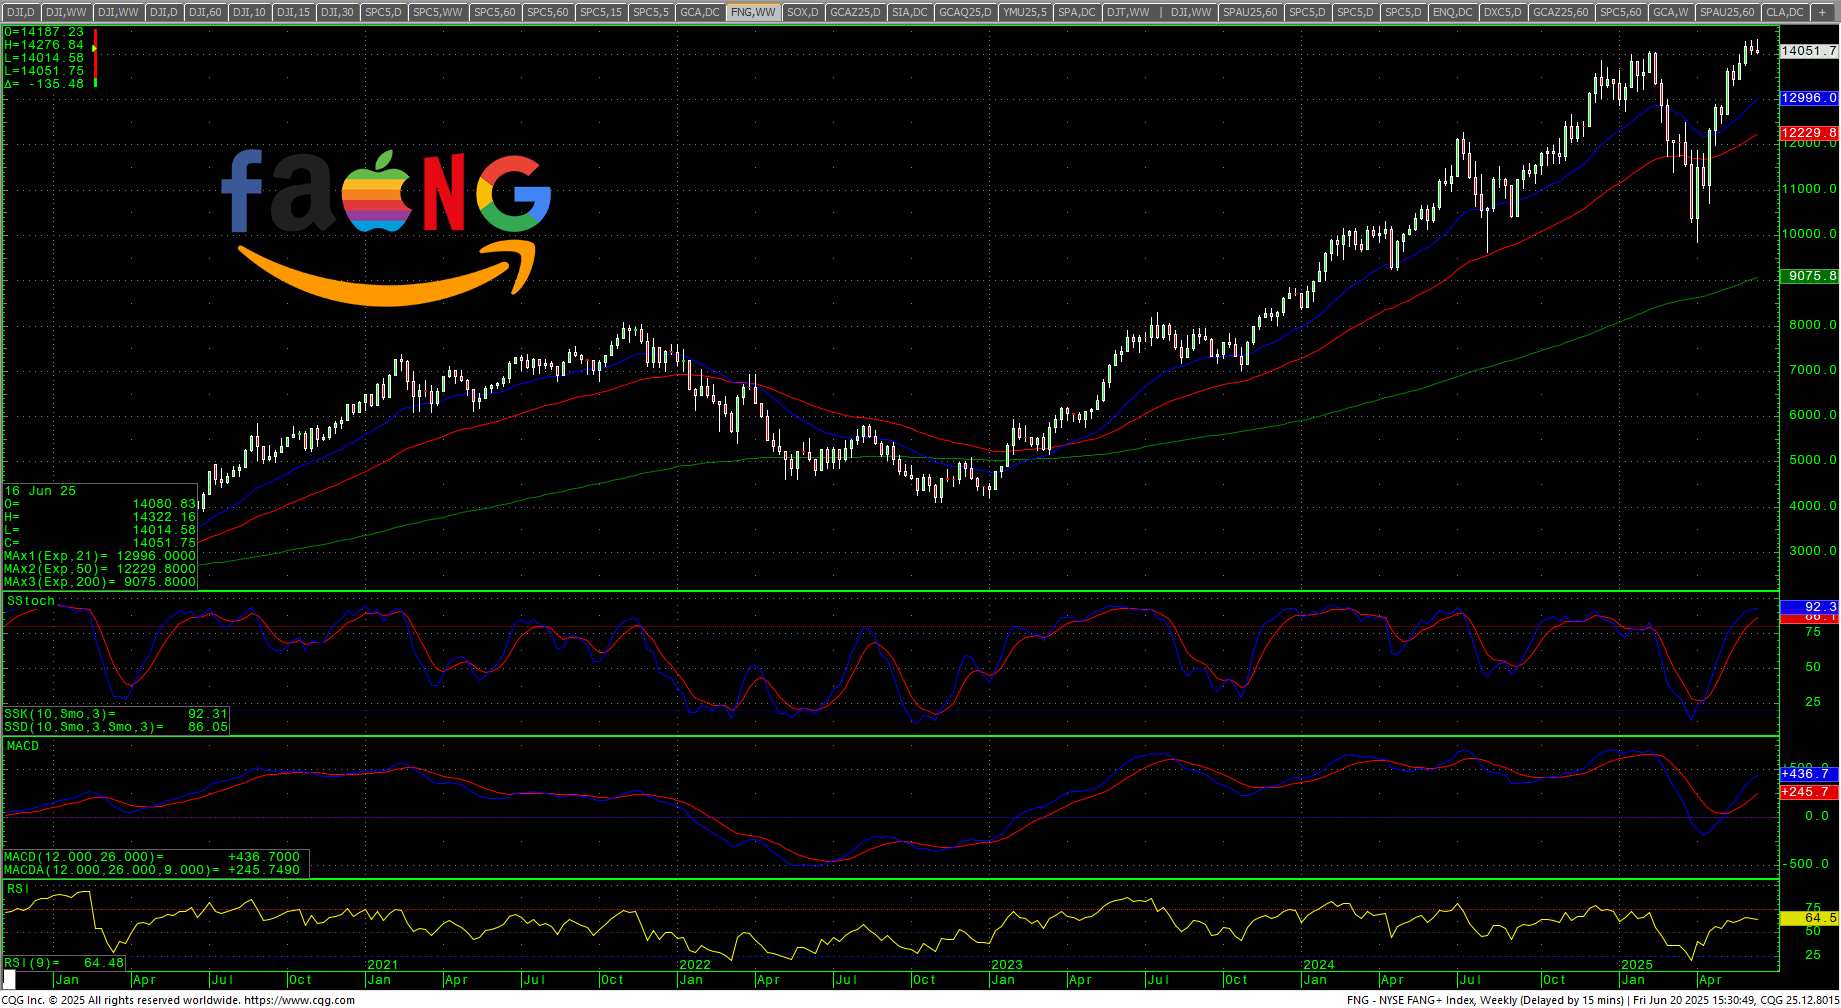This screenshot has height=1008, width=1841.
Task: Click the 2023 year label on time axis
Action: pos(1007,965)
